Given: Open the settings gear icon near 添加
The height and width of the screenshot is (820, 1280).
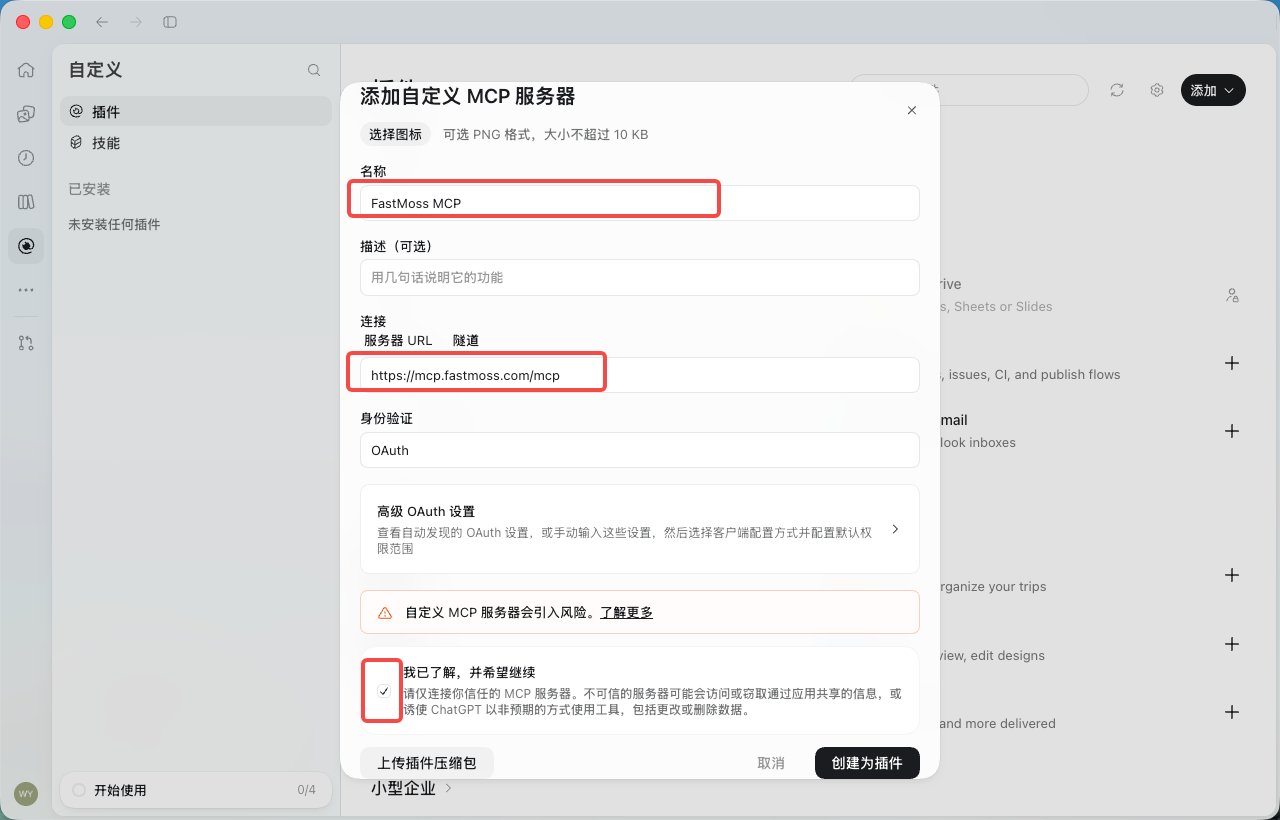Looking at the screenshot, I should [1157, 90].
